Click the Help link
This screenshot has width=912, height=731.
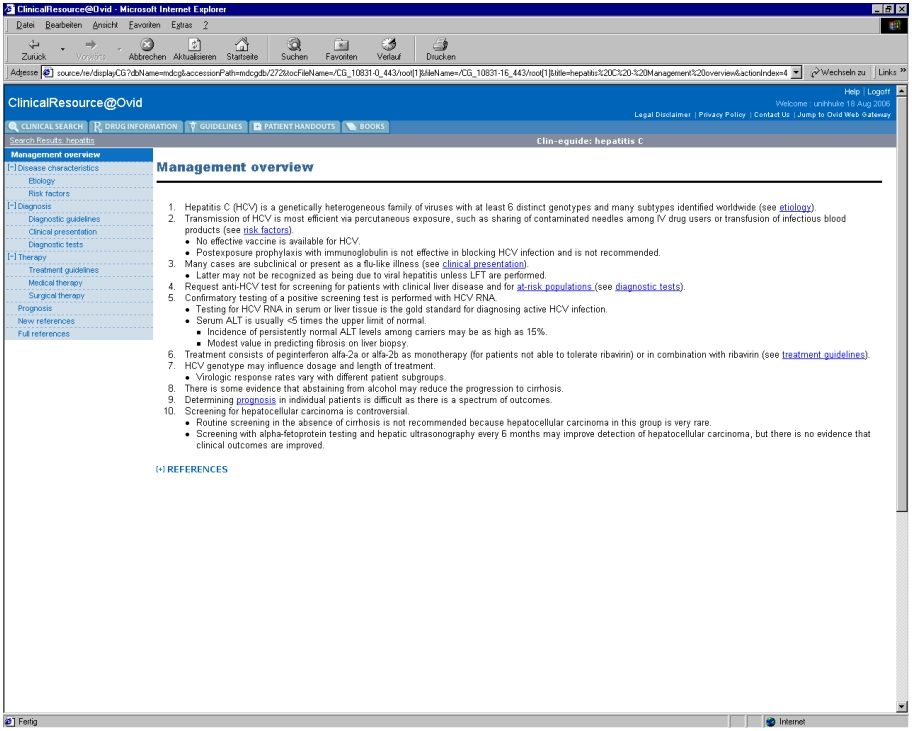pos(852,92)
